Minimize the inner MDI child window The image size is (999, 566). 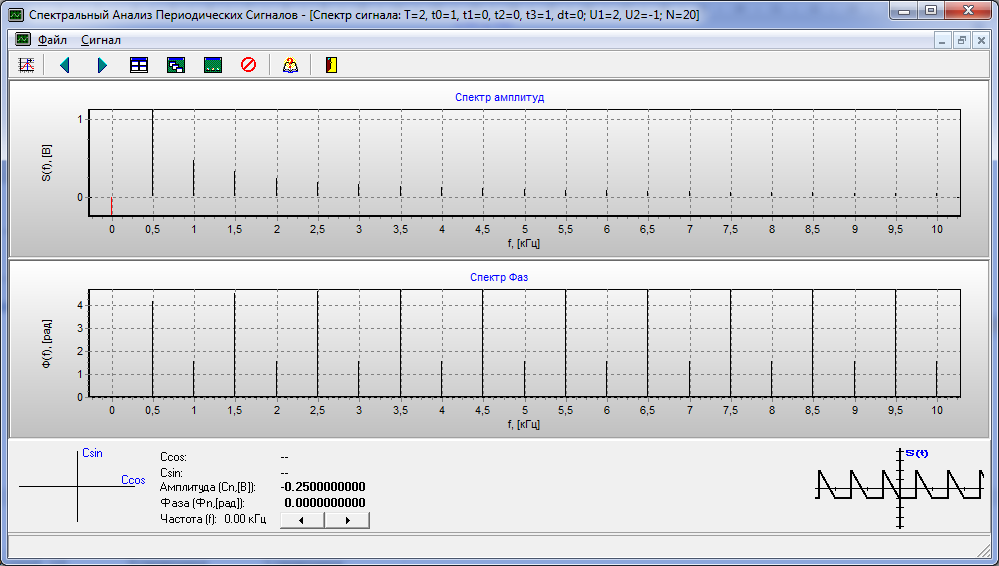pos(943,40)
